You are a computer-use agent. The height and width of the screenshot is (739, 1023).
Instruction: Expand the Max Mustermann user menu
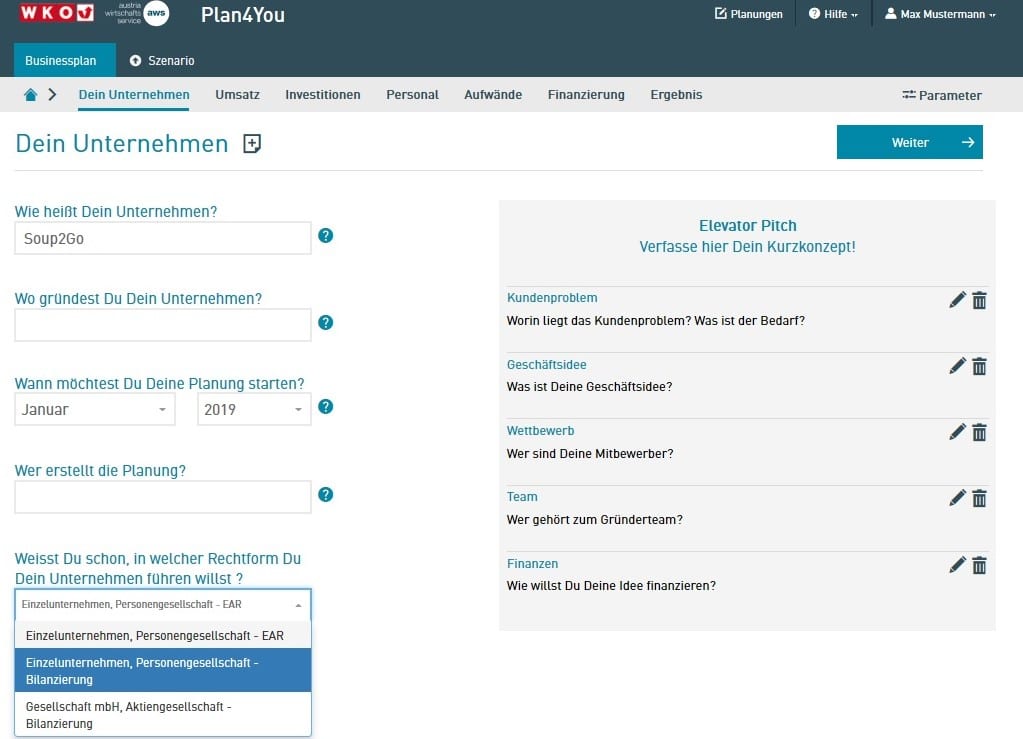click(940, 14)
